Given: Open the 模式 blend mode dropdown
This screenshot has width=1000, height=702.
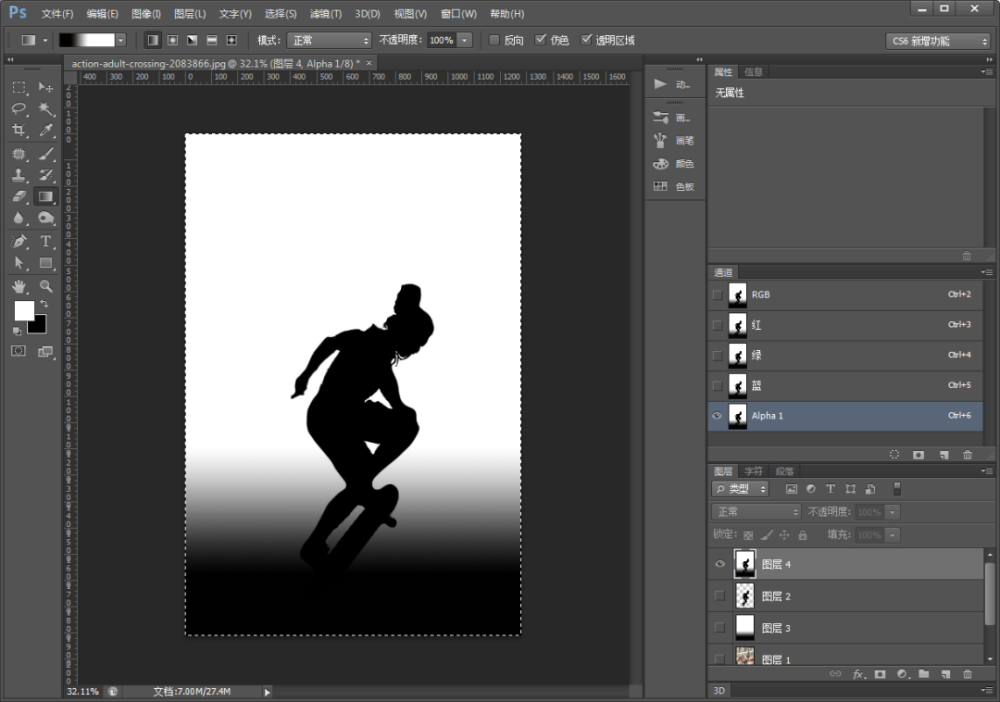Looking at the screenshot, I should pyautogui.click(x=329, y=40).
